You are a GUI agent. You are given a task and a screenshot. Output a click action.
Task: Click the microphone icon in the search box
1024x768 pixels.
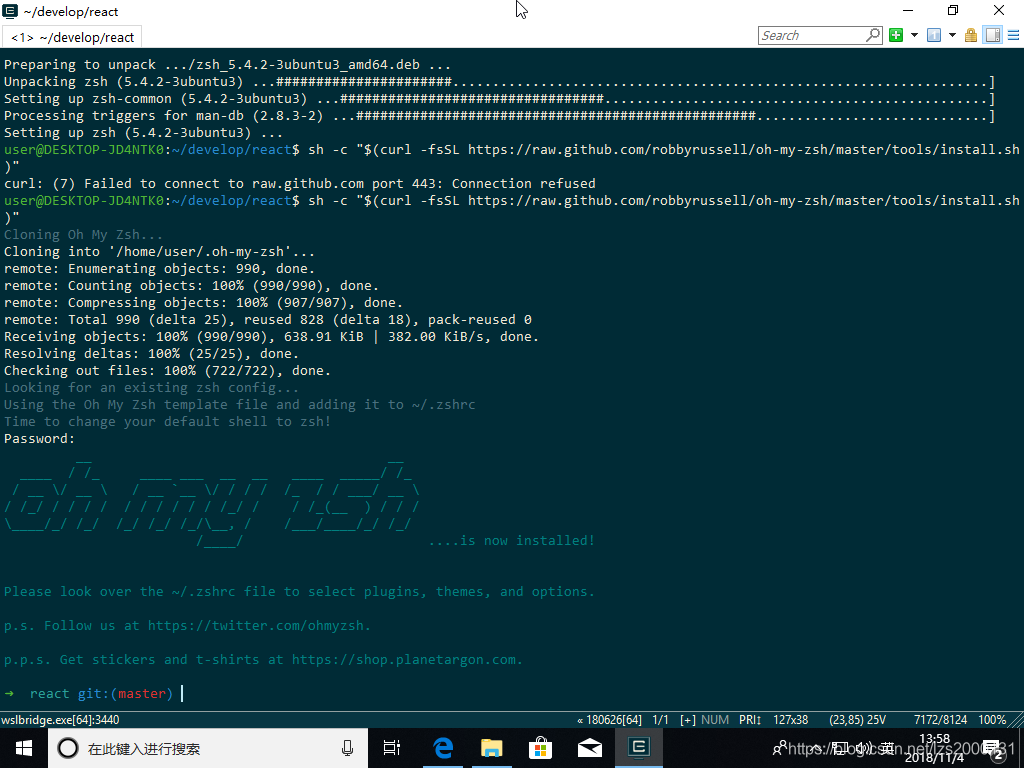click(x=347, y=748)
